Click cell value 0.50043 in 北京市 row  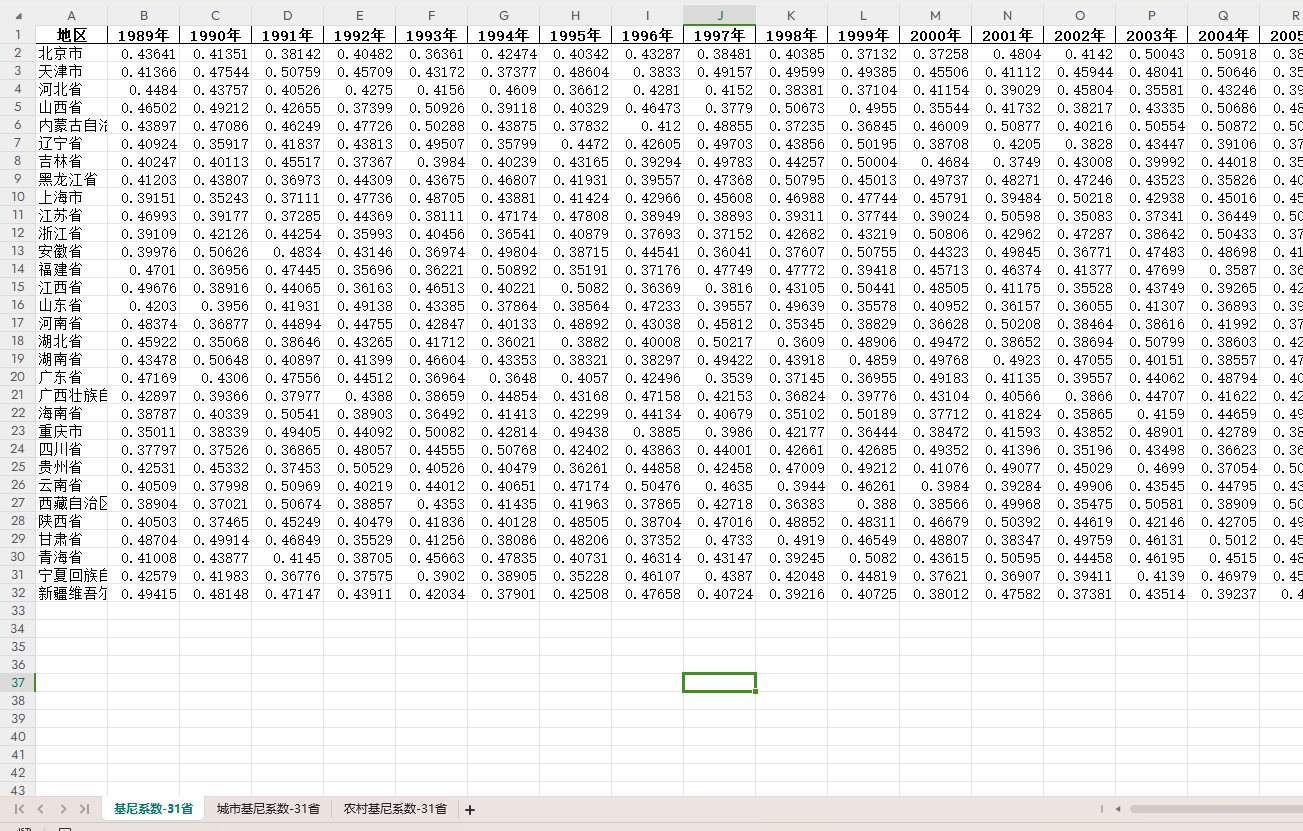tap(1151, 52)
